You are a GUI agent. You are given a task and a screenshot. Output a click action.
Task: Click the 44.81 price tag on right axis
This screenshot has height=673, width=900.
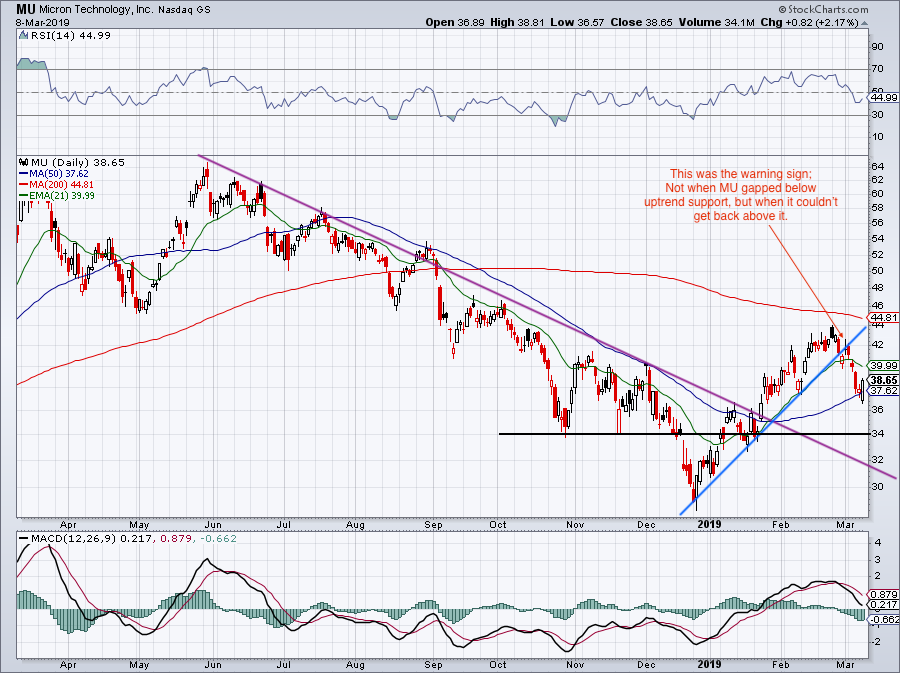click(884, 317)
